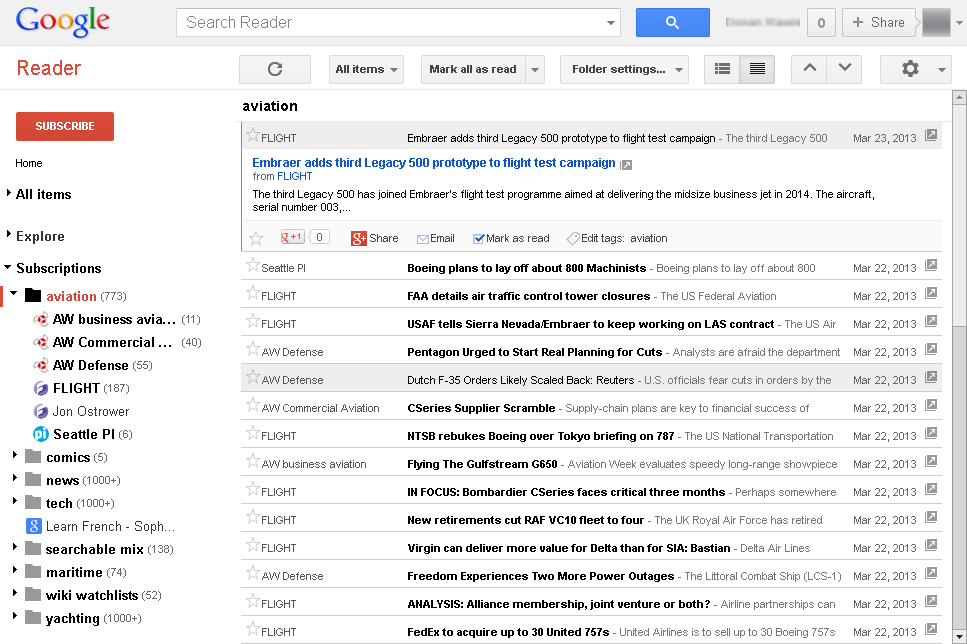
Task: Star the Seattle PI Boeing layoffs item
Action: coord(253,267)
